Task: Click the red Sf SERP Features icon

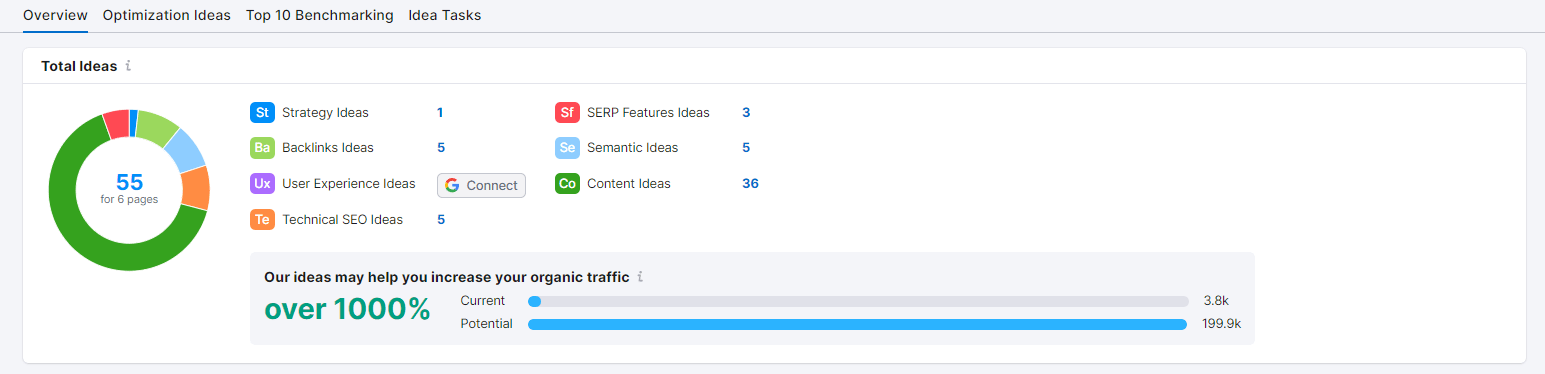Action: [x=567, y=113]
